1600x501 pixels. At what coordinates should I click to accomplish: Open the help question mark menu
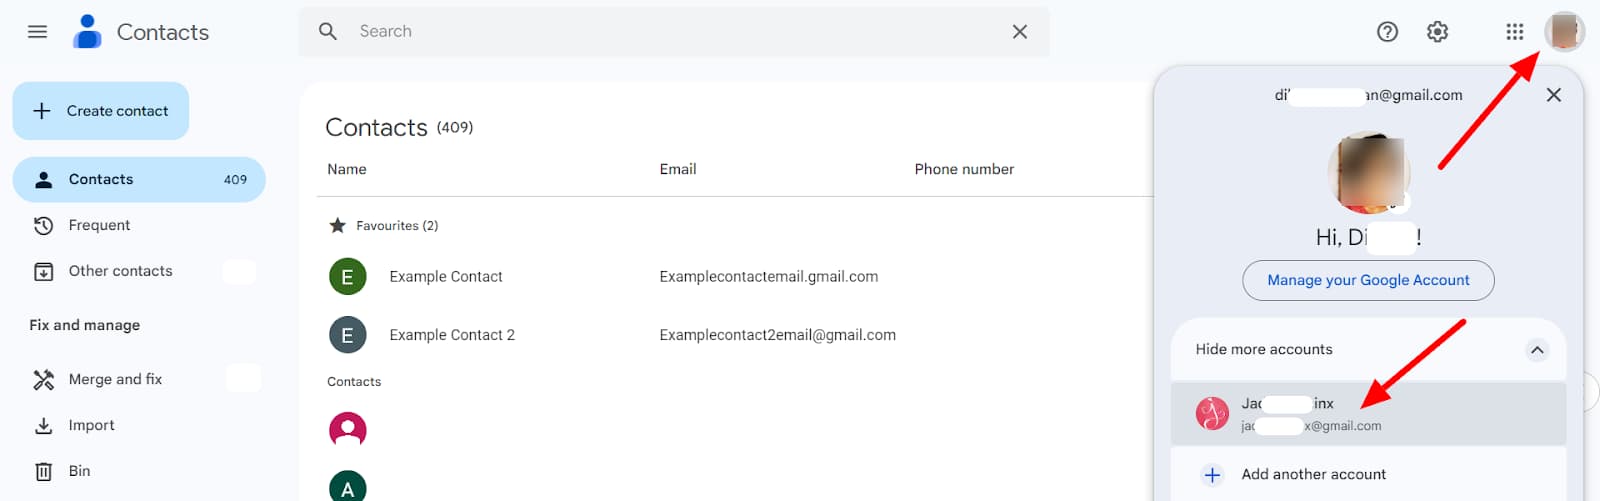point(1387,32)
